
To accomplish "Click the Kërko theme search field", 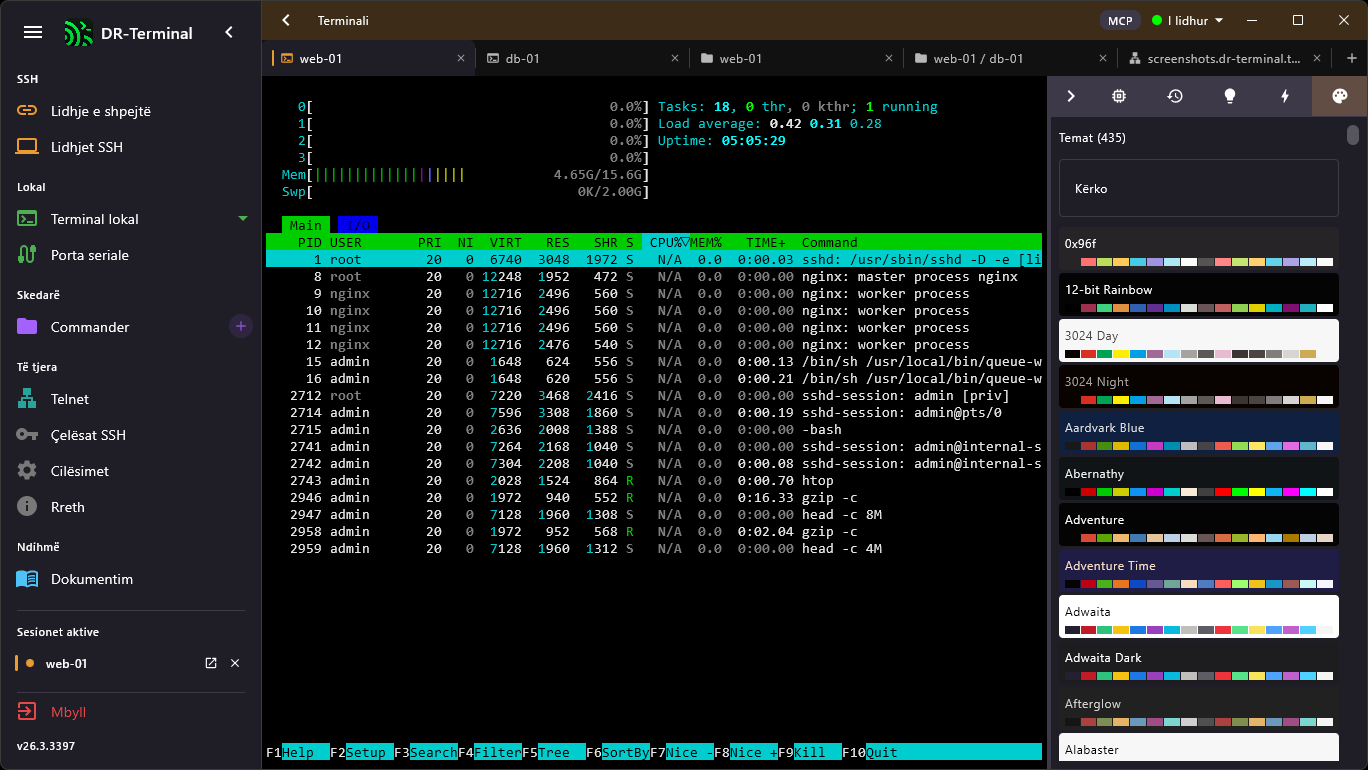I will (1198, 188).
